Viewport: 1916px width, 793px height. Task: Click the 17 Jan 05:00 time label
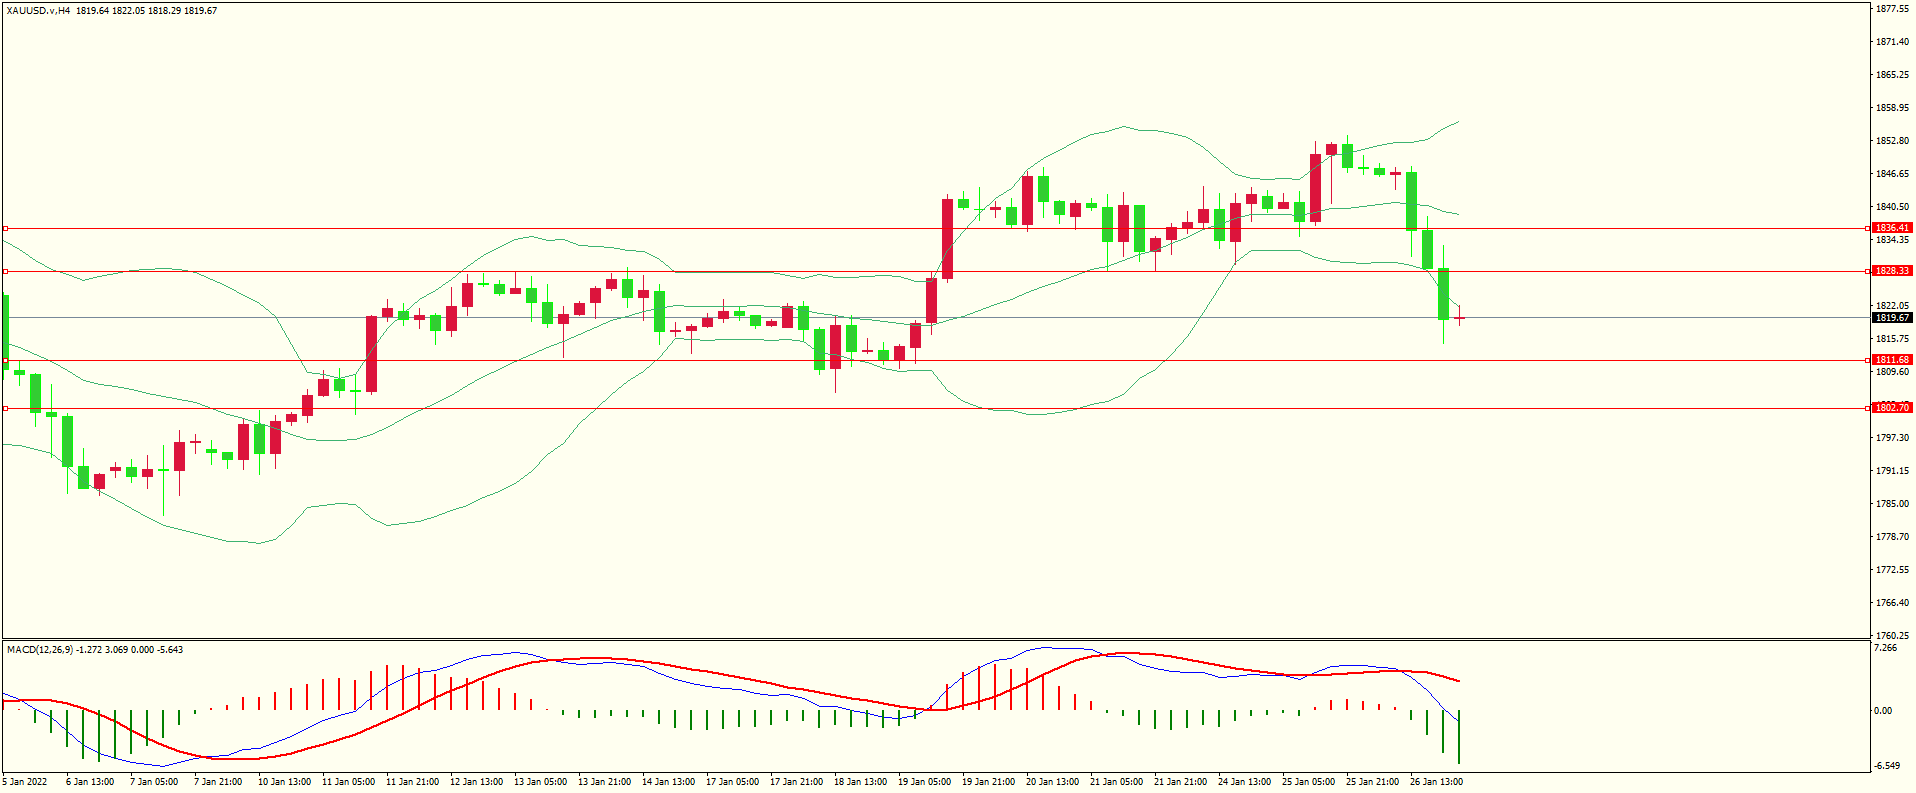[x=732, y=782]
